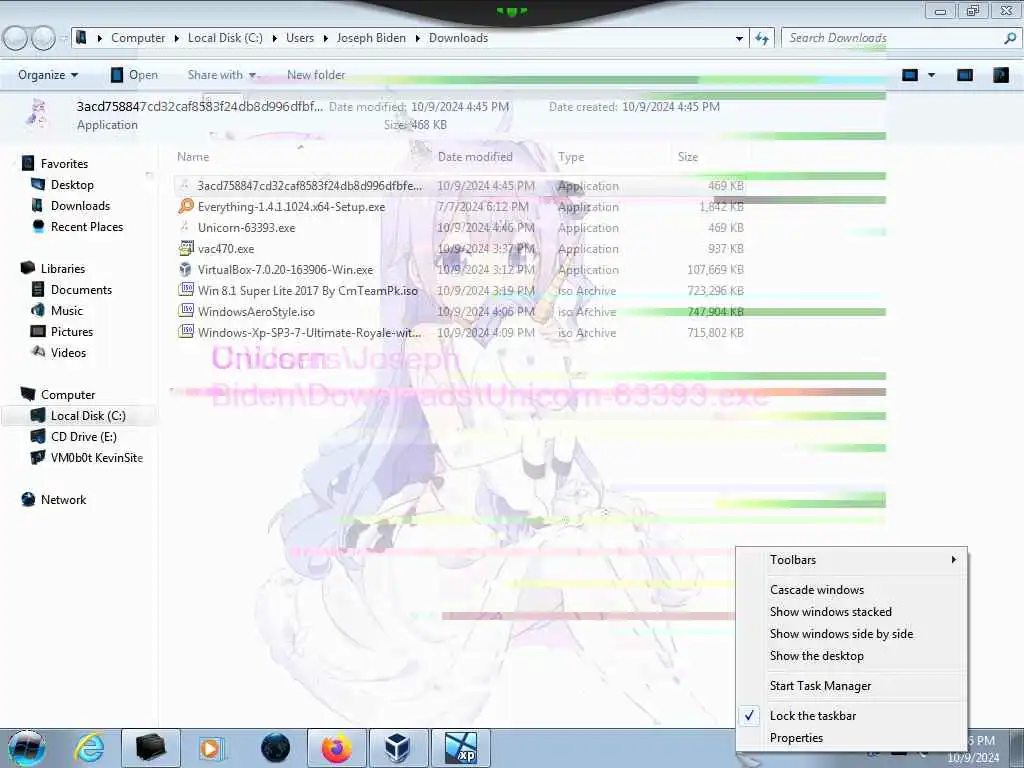1024x768 pixels.
Task: Click the search magnifier icon
Action: coord(1010,38)
